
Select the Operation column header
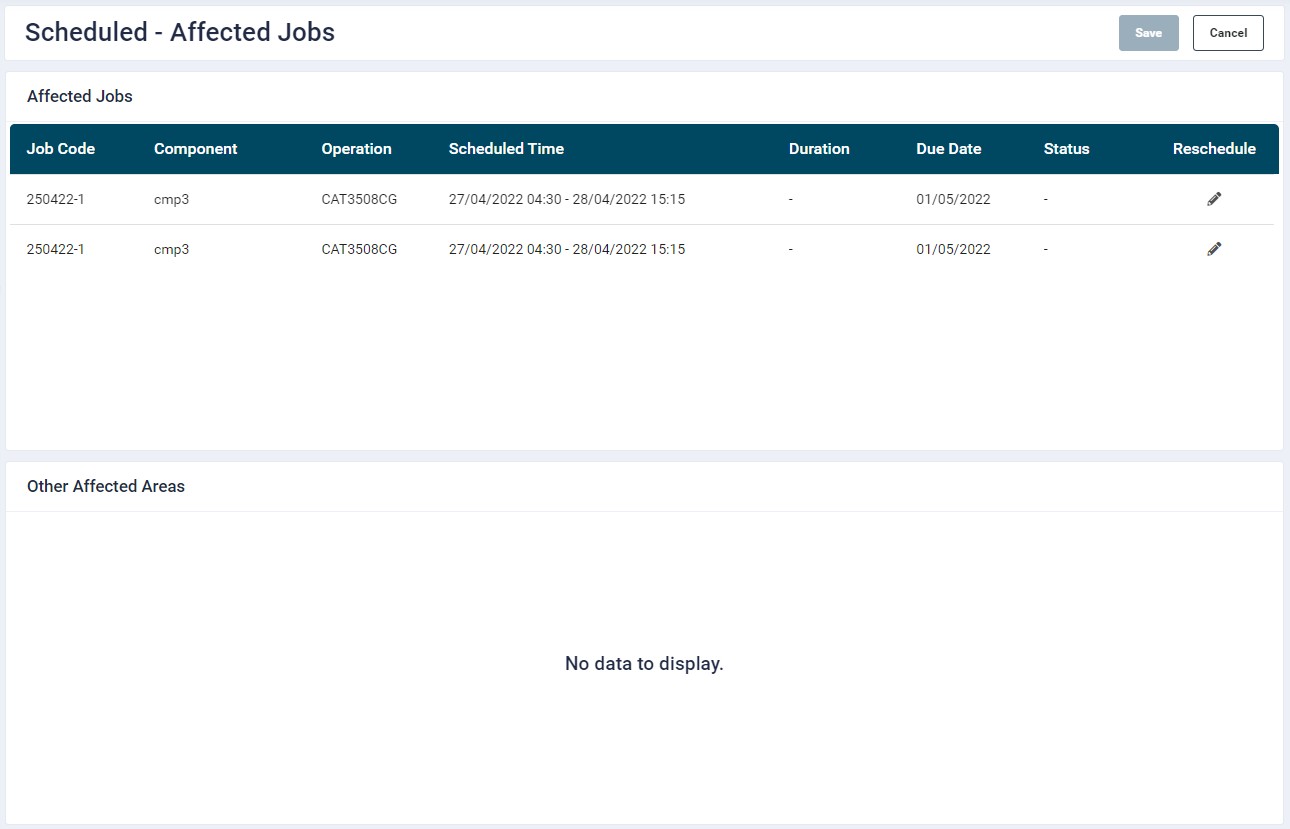pos(356,149)
